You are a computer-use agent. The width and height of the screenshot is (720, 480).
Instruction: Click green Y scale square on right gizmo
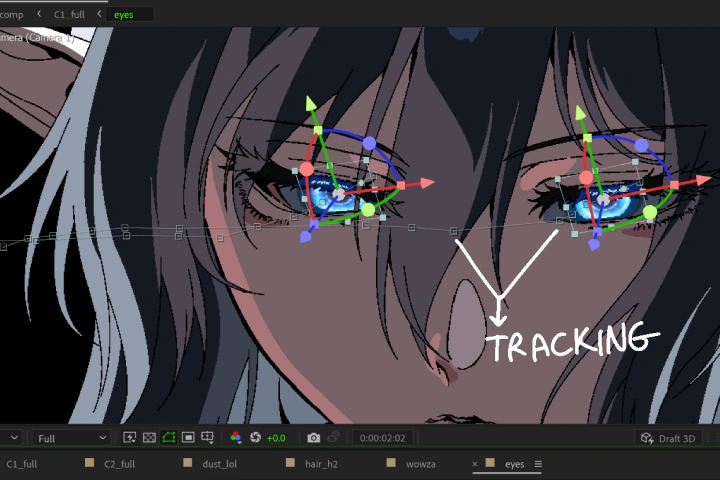587,138
